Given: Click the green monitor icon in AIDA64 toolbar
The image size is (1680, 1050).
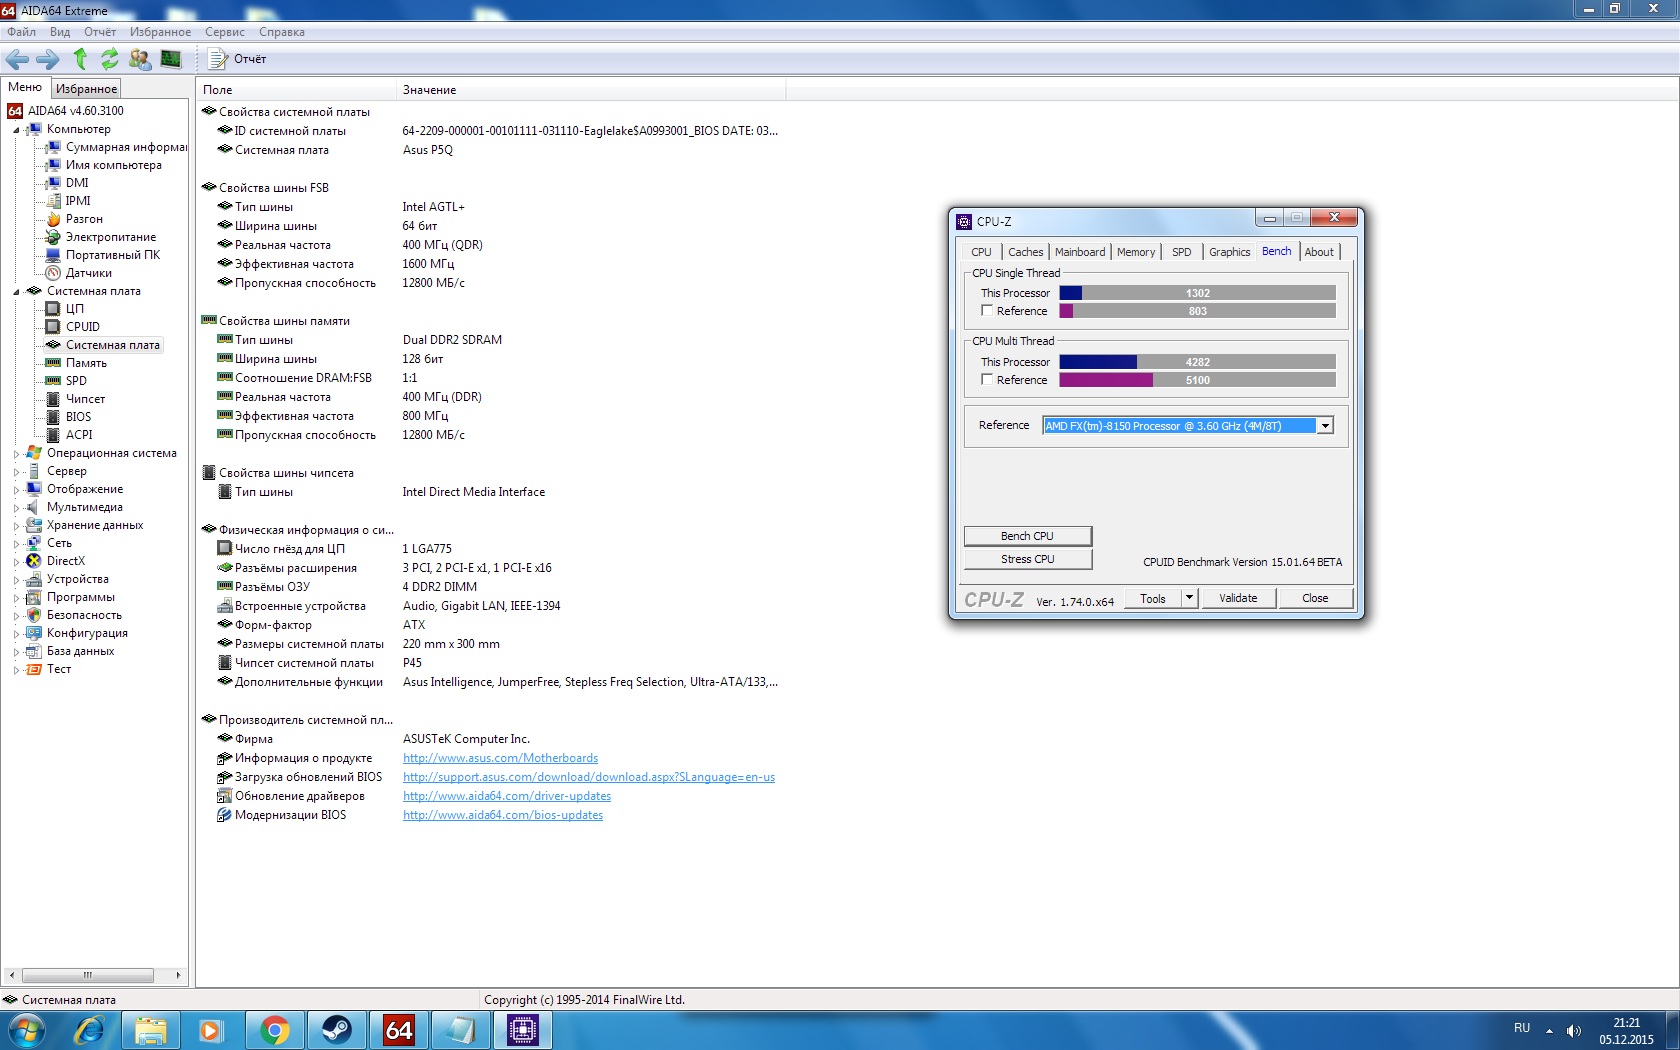Looking at the screenshot, I should (171, 59).
